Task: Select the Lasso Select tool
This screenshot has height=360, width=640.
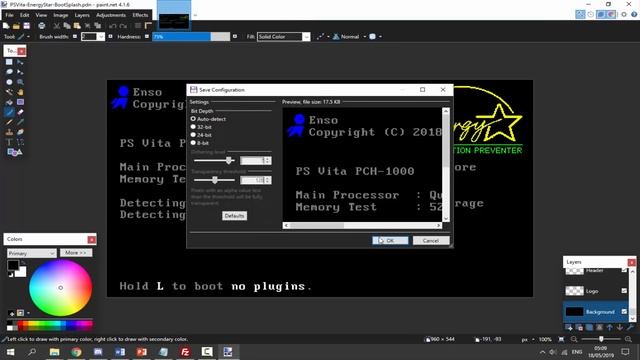Action: tap(9, 72)
